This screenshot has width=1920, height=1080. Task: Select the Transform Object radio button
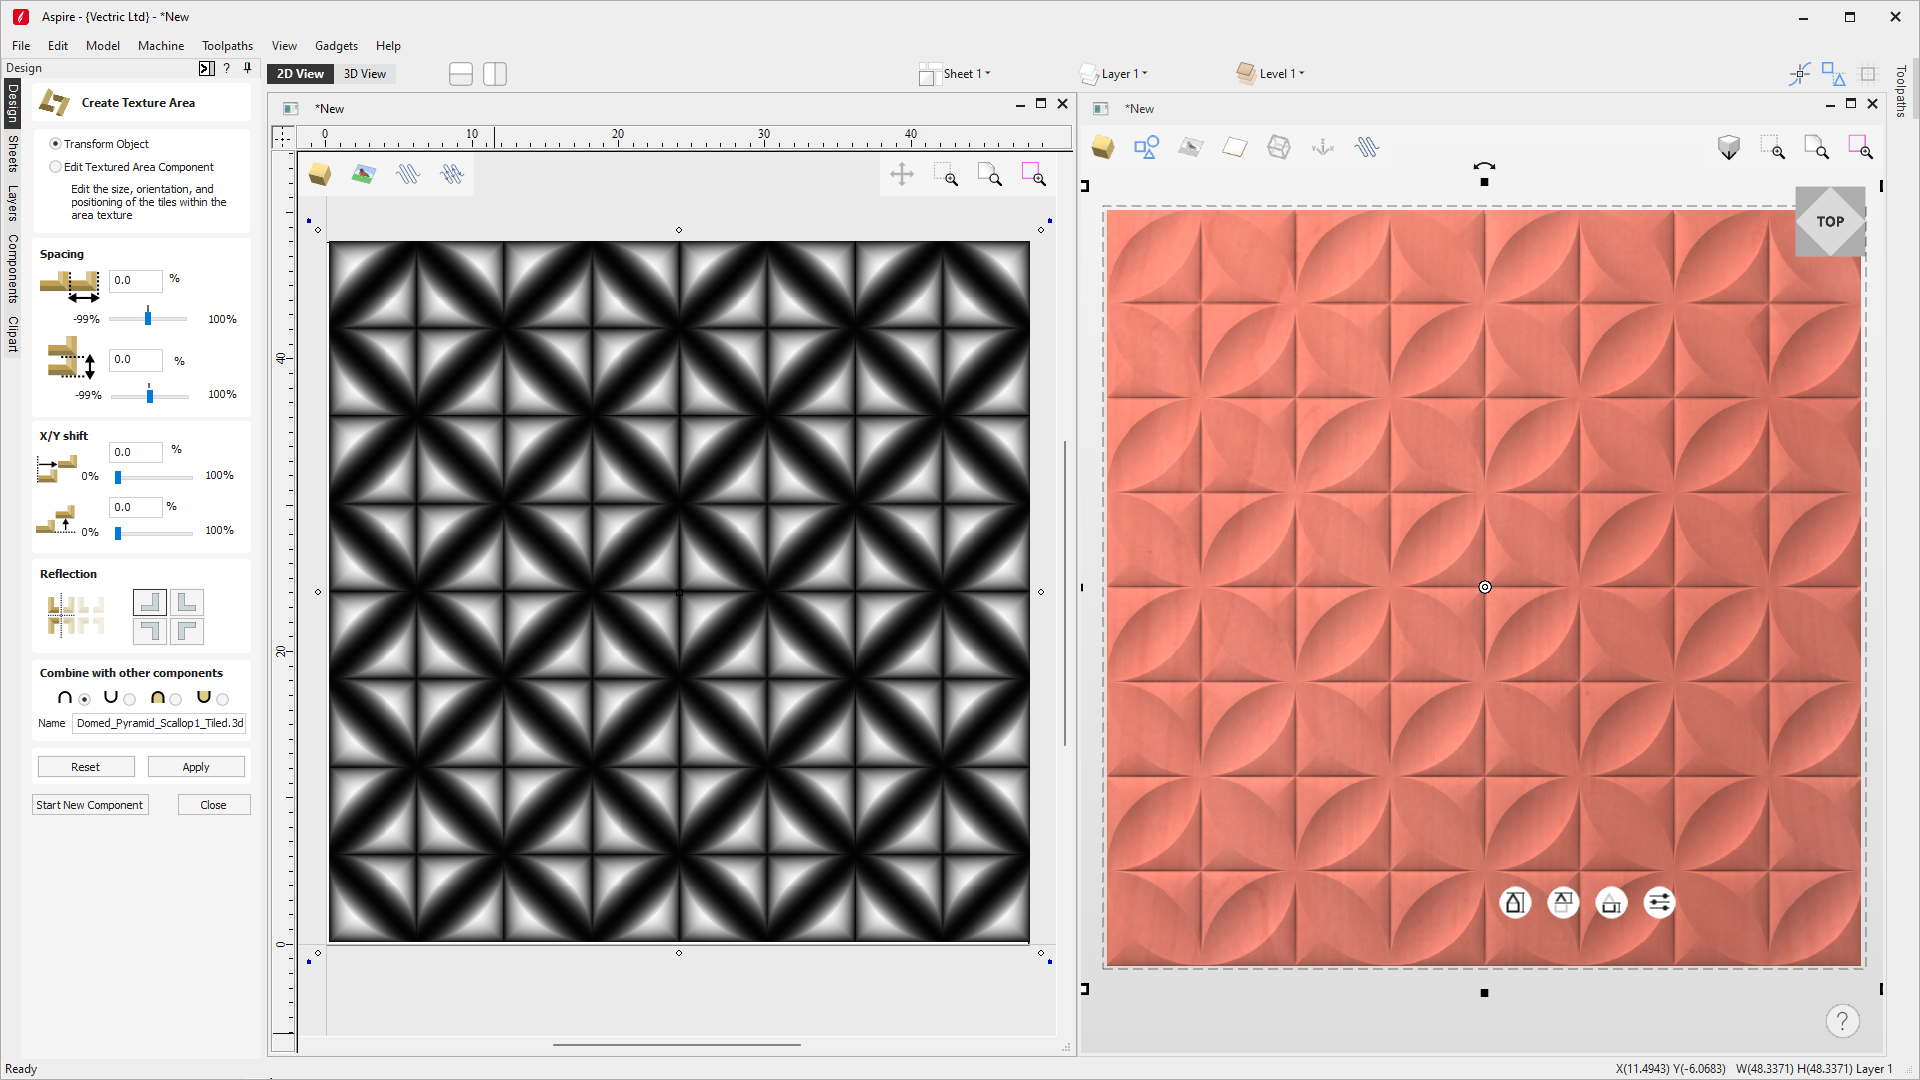56,144
